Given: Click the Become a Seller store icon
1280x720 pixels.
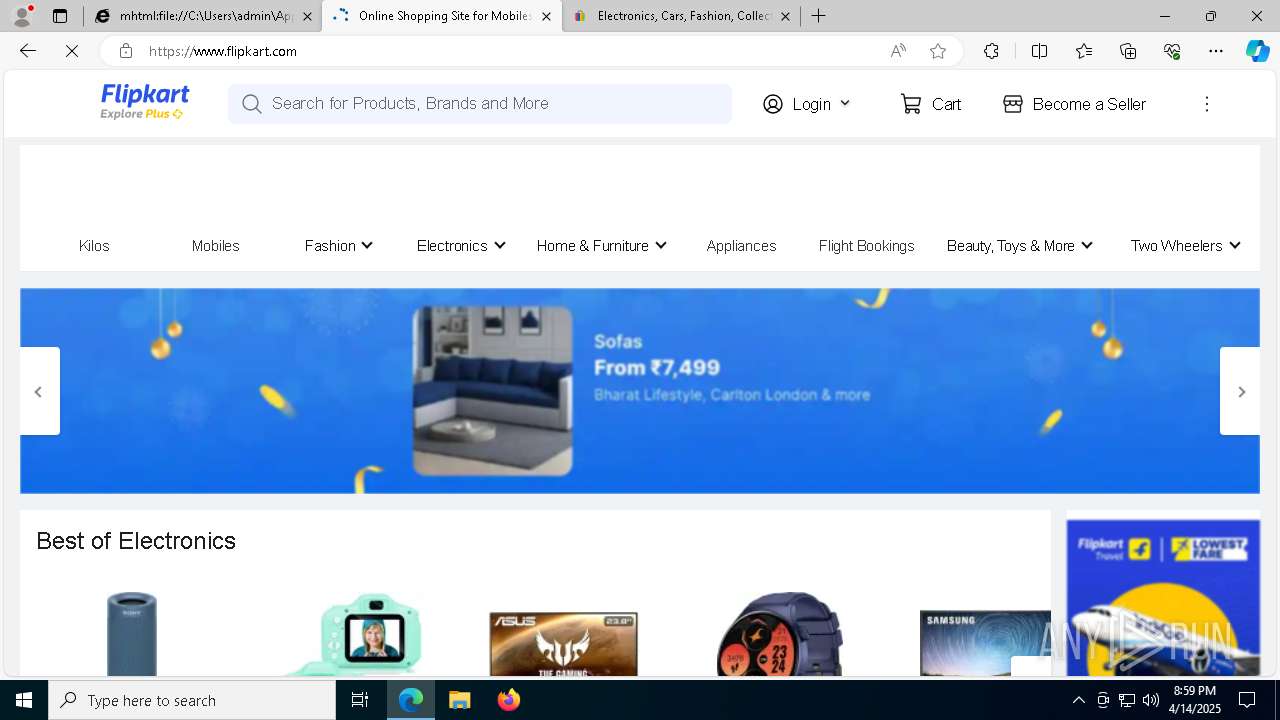Looking at the screenshot, I should pyautogui.click(x=1013, y=104).
